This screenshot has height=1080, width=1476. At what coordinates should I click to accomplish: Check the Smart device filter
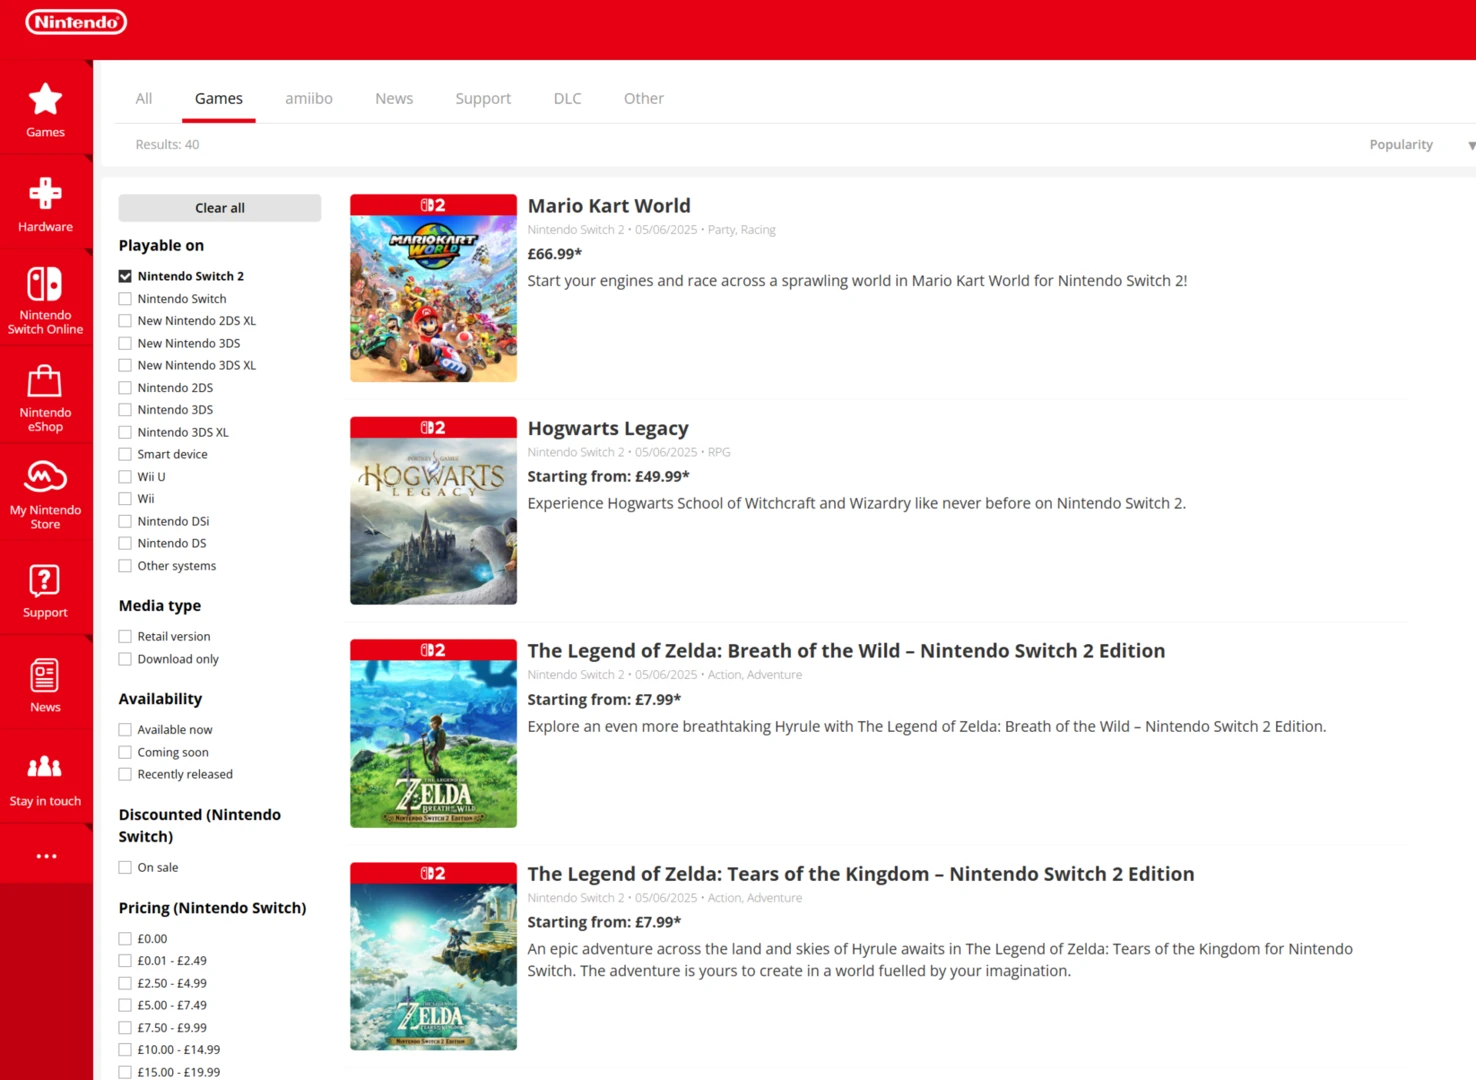[x=125, y=454]
